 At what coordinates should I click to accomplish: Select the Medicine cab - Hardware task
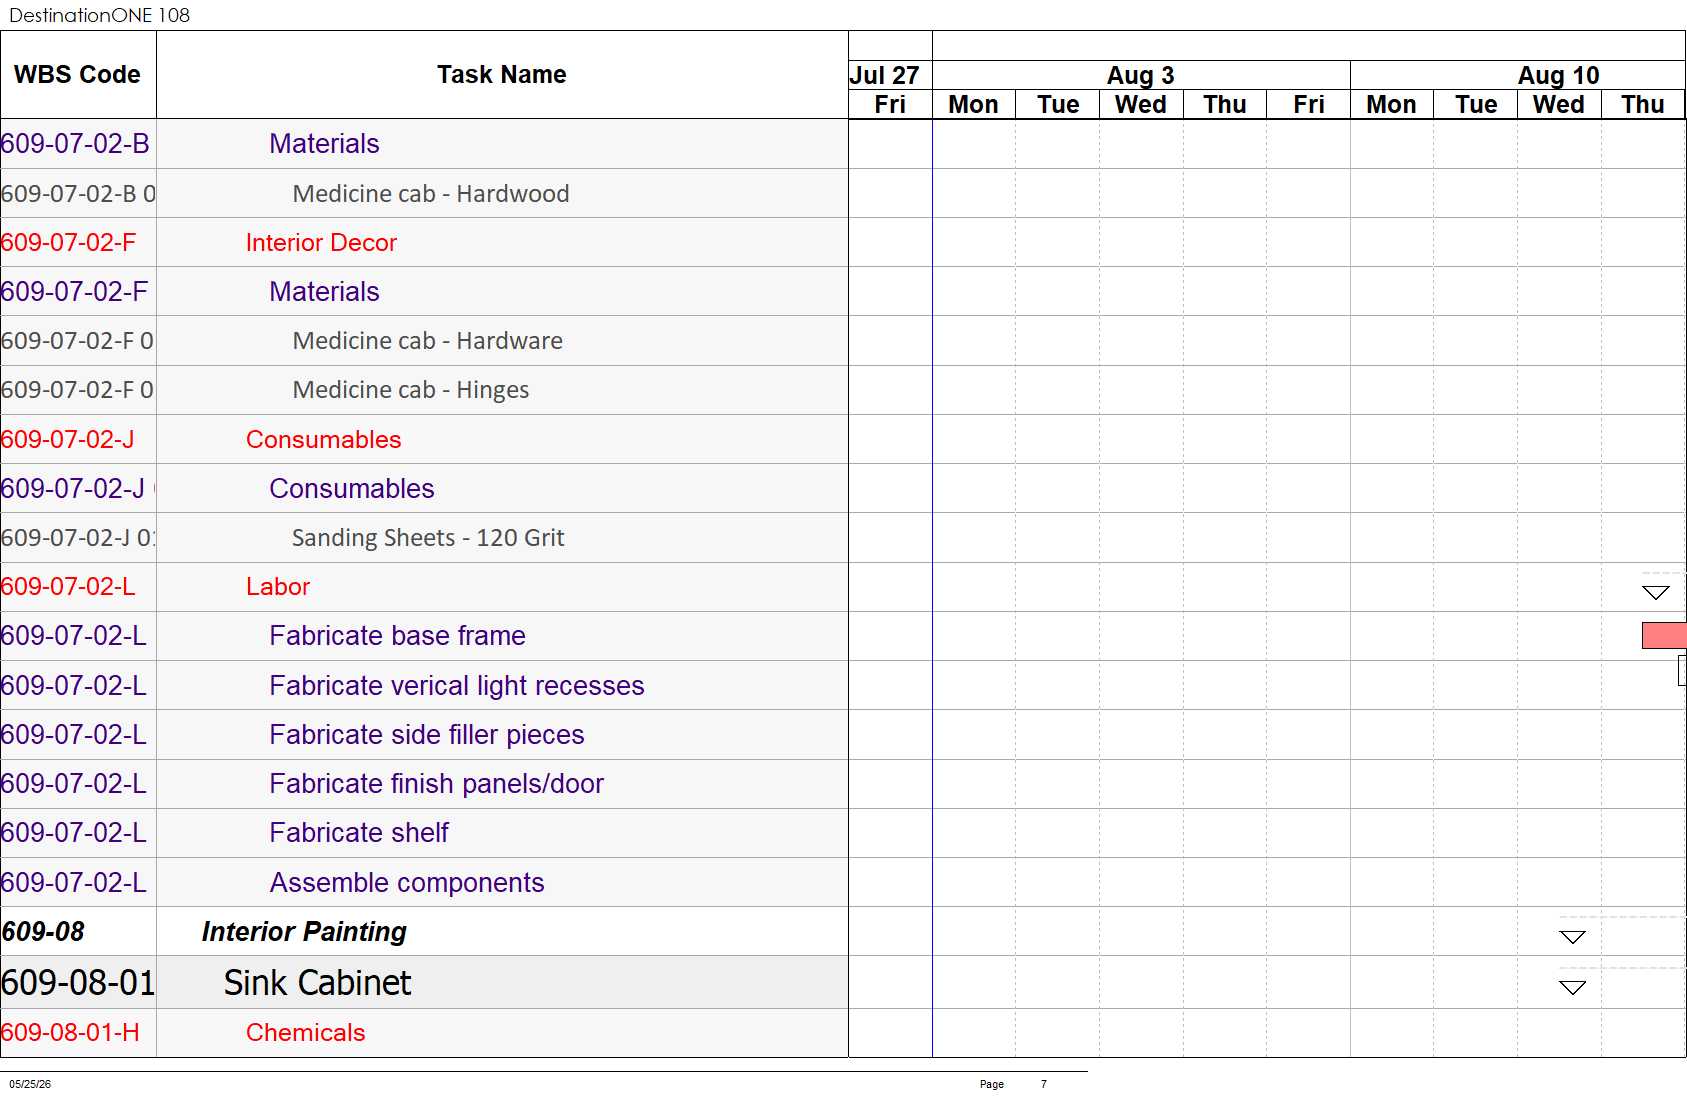(428, 341)
